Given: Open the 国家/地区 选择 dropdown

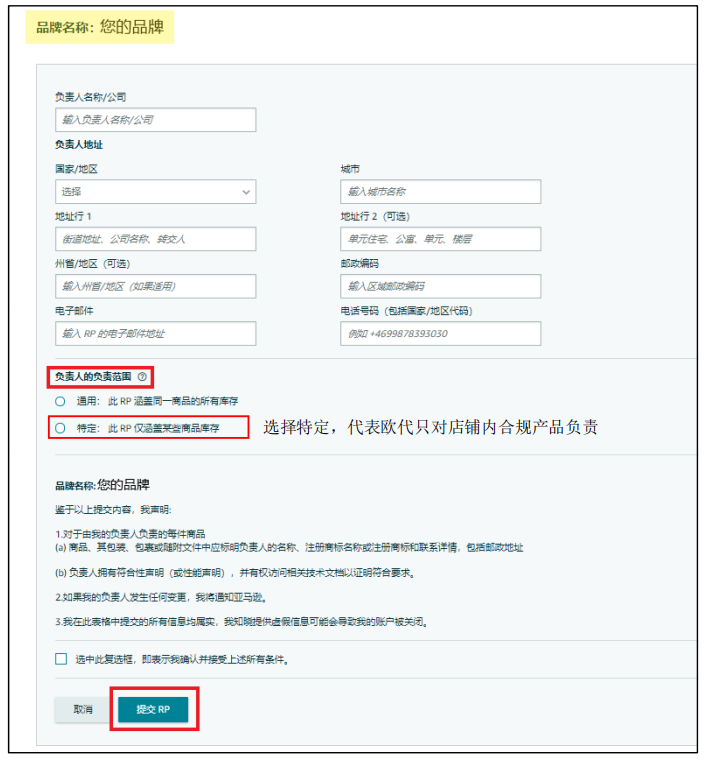Looking at the screenshot, I should (x=155, y=192).
